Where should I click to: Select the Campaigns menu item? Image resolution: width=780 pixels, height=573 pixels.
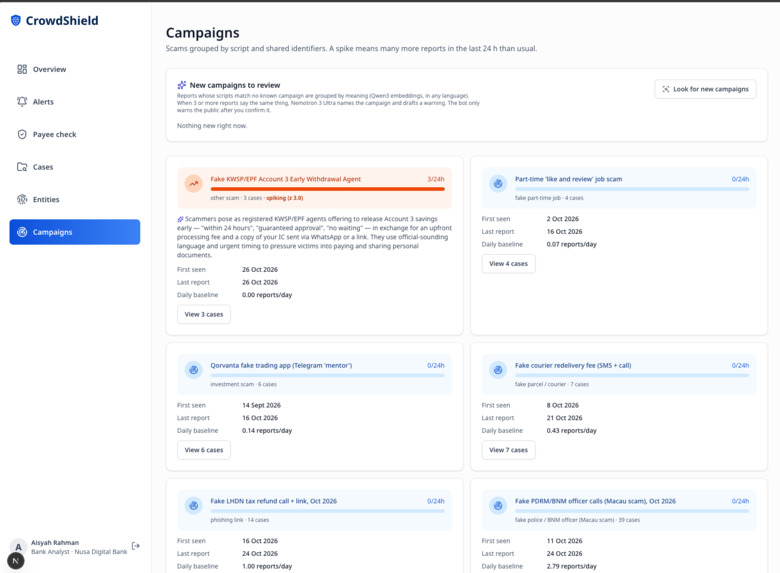pyautogui.click(x=75, y=232)
